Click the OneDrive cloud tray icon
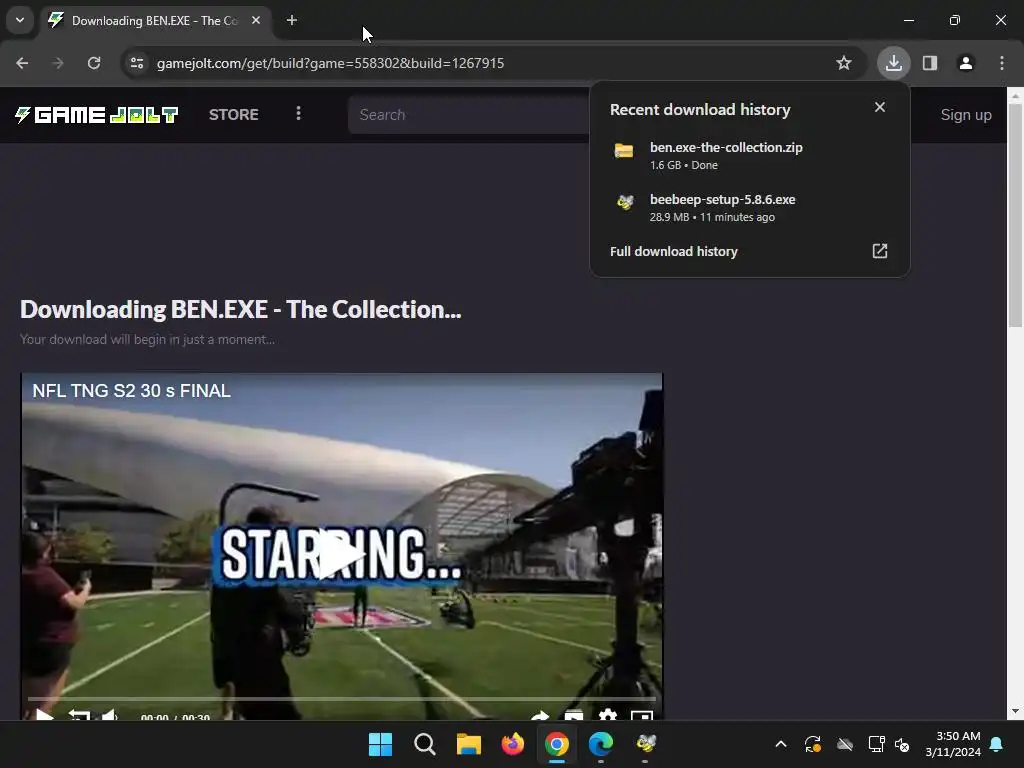The image size is (1024, 768). click(845, 744)
